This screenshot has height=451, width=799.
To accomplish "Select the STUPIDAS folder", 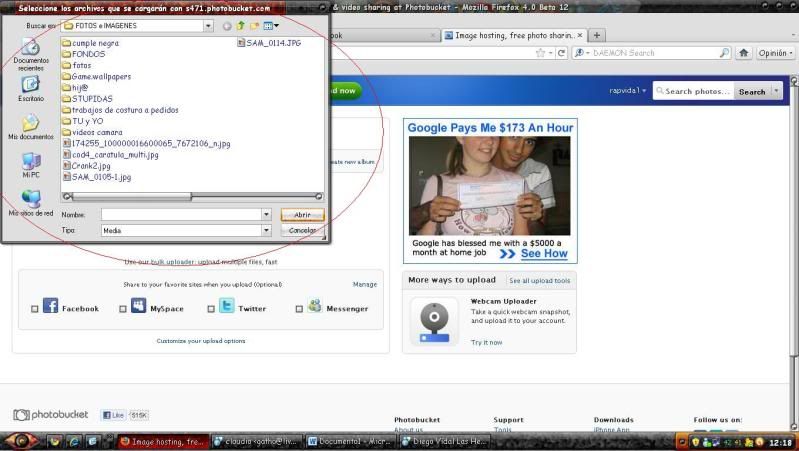I will (87, 99).
